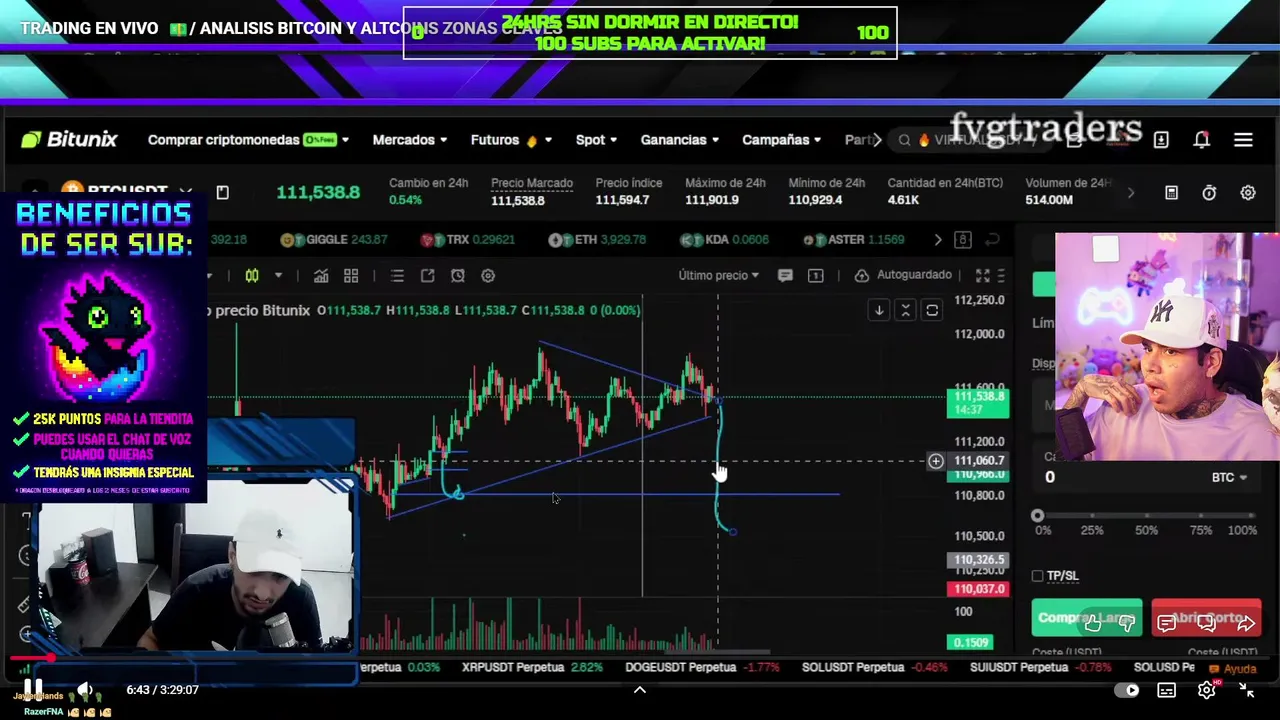Open the alarm clock alert icon
This screenshot has width=1280, height=720.
(x=457, y=275)
